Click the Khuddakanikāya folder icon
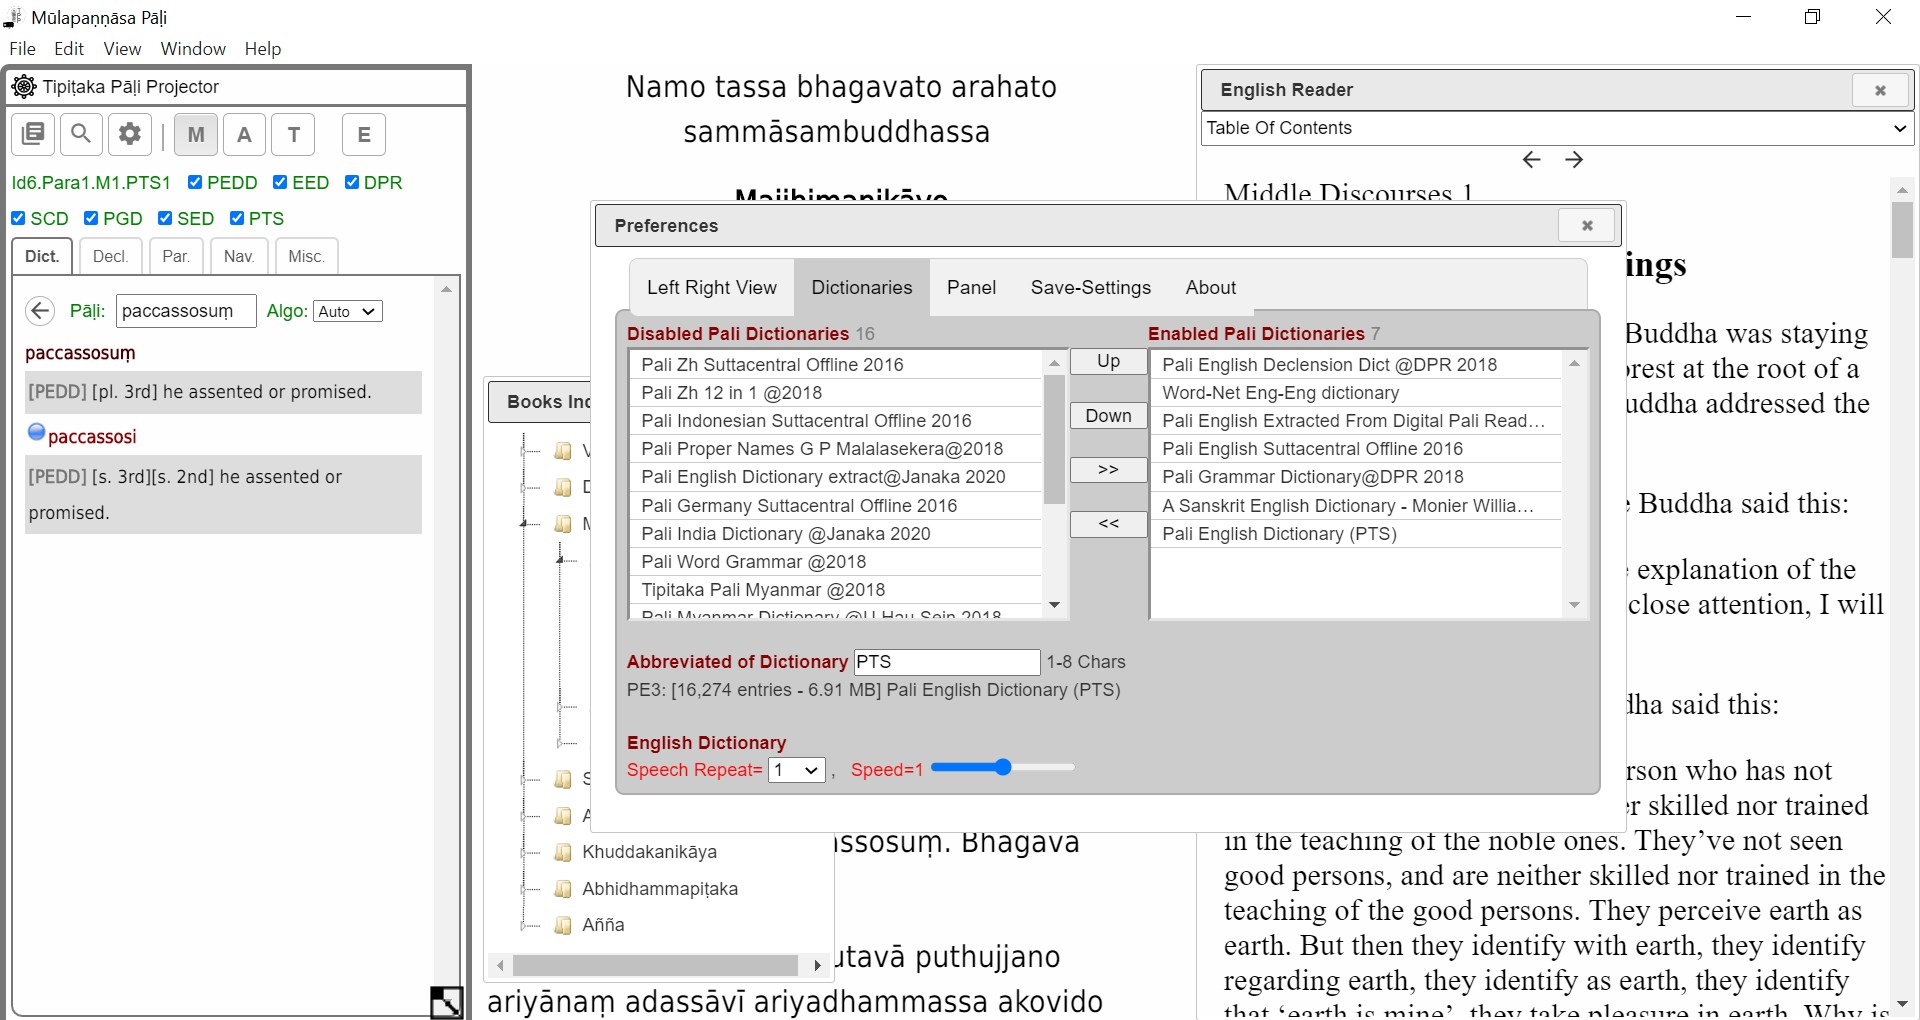 click(563, 852)
